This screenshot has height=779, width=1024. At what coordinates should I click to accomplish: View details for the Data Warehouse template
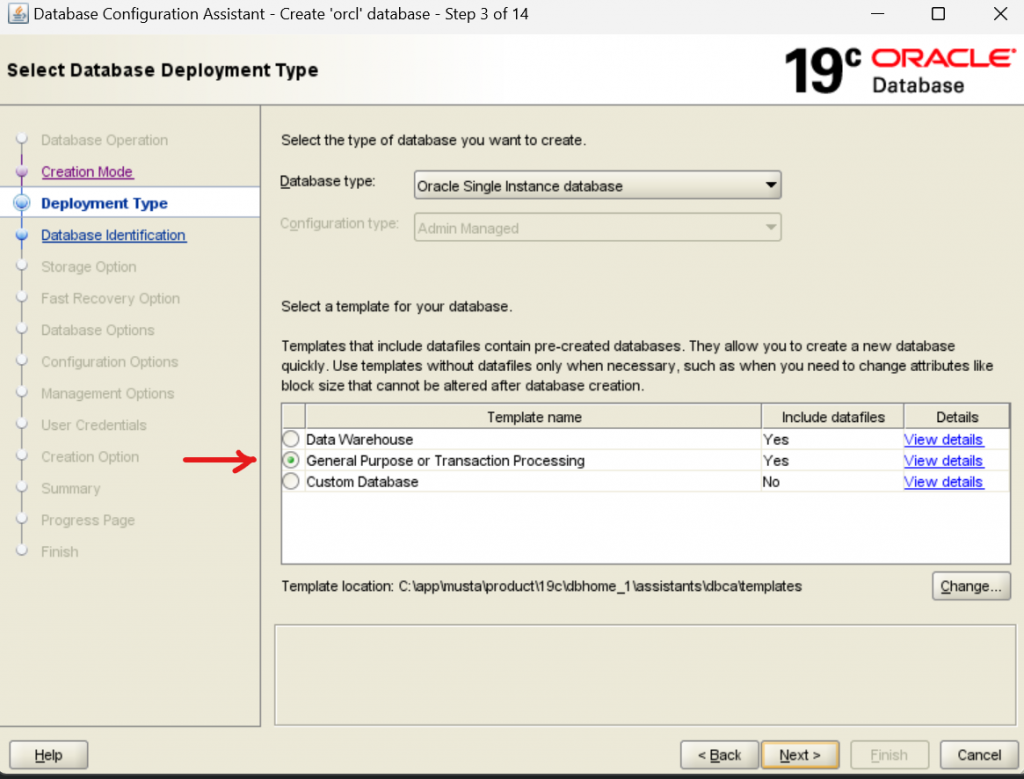point(943,440)
